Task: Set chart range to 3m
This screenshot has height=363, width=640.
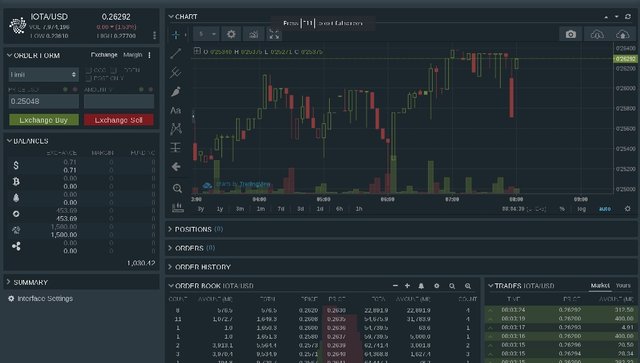Action: [x=240, y=209]
